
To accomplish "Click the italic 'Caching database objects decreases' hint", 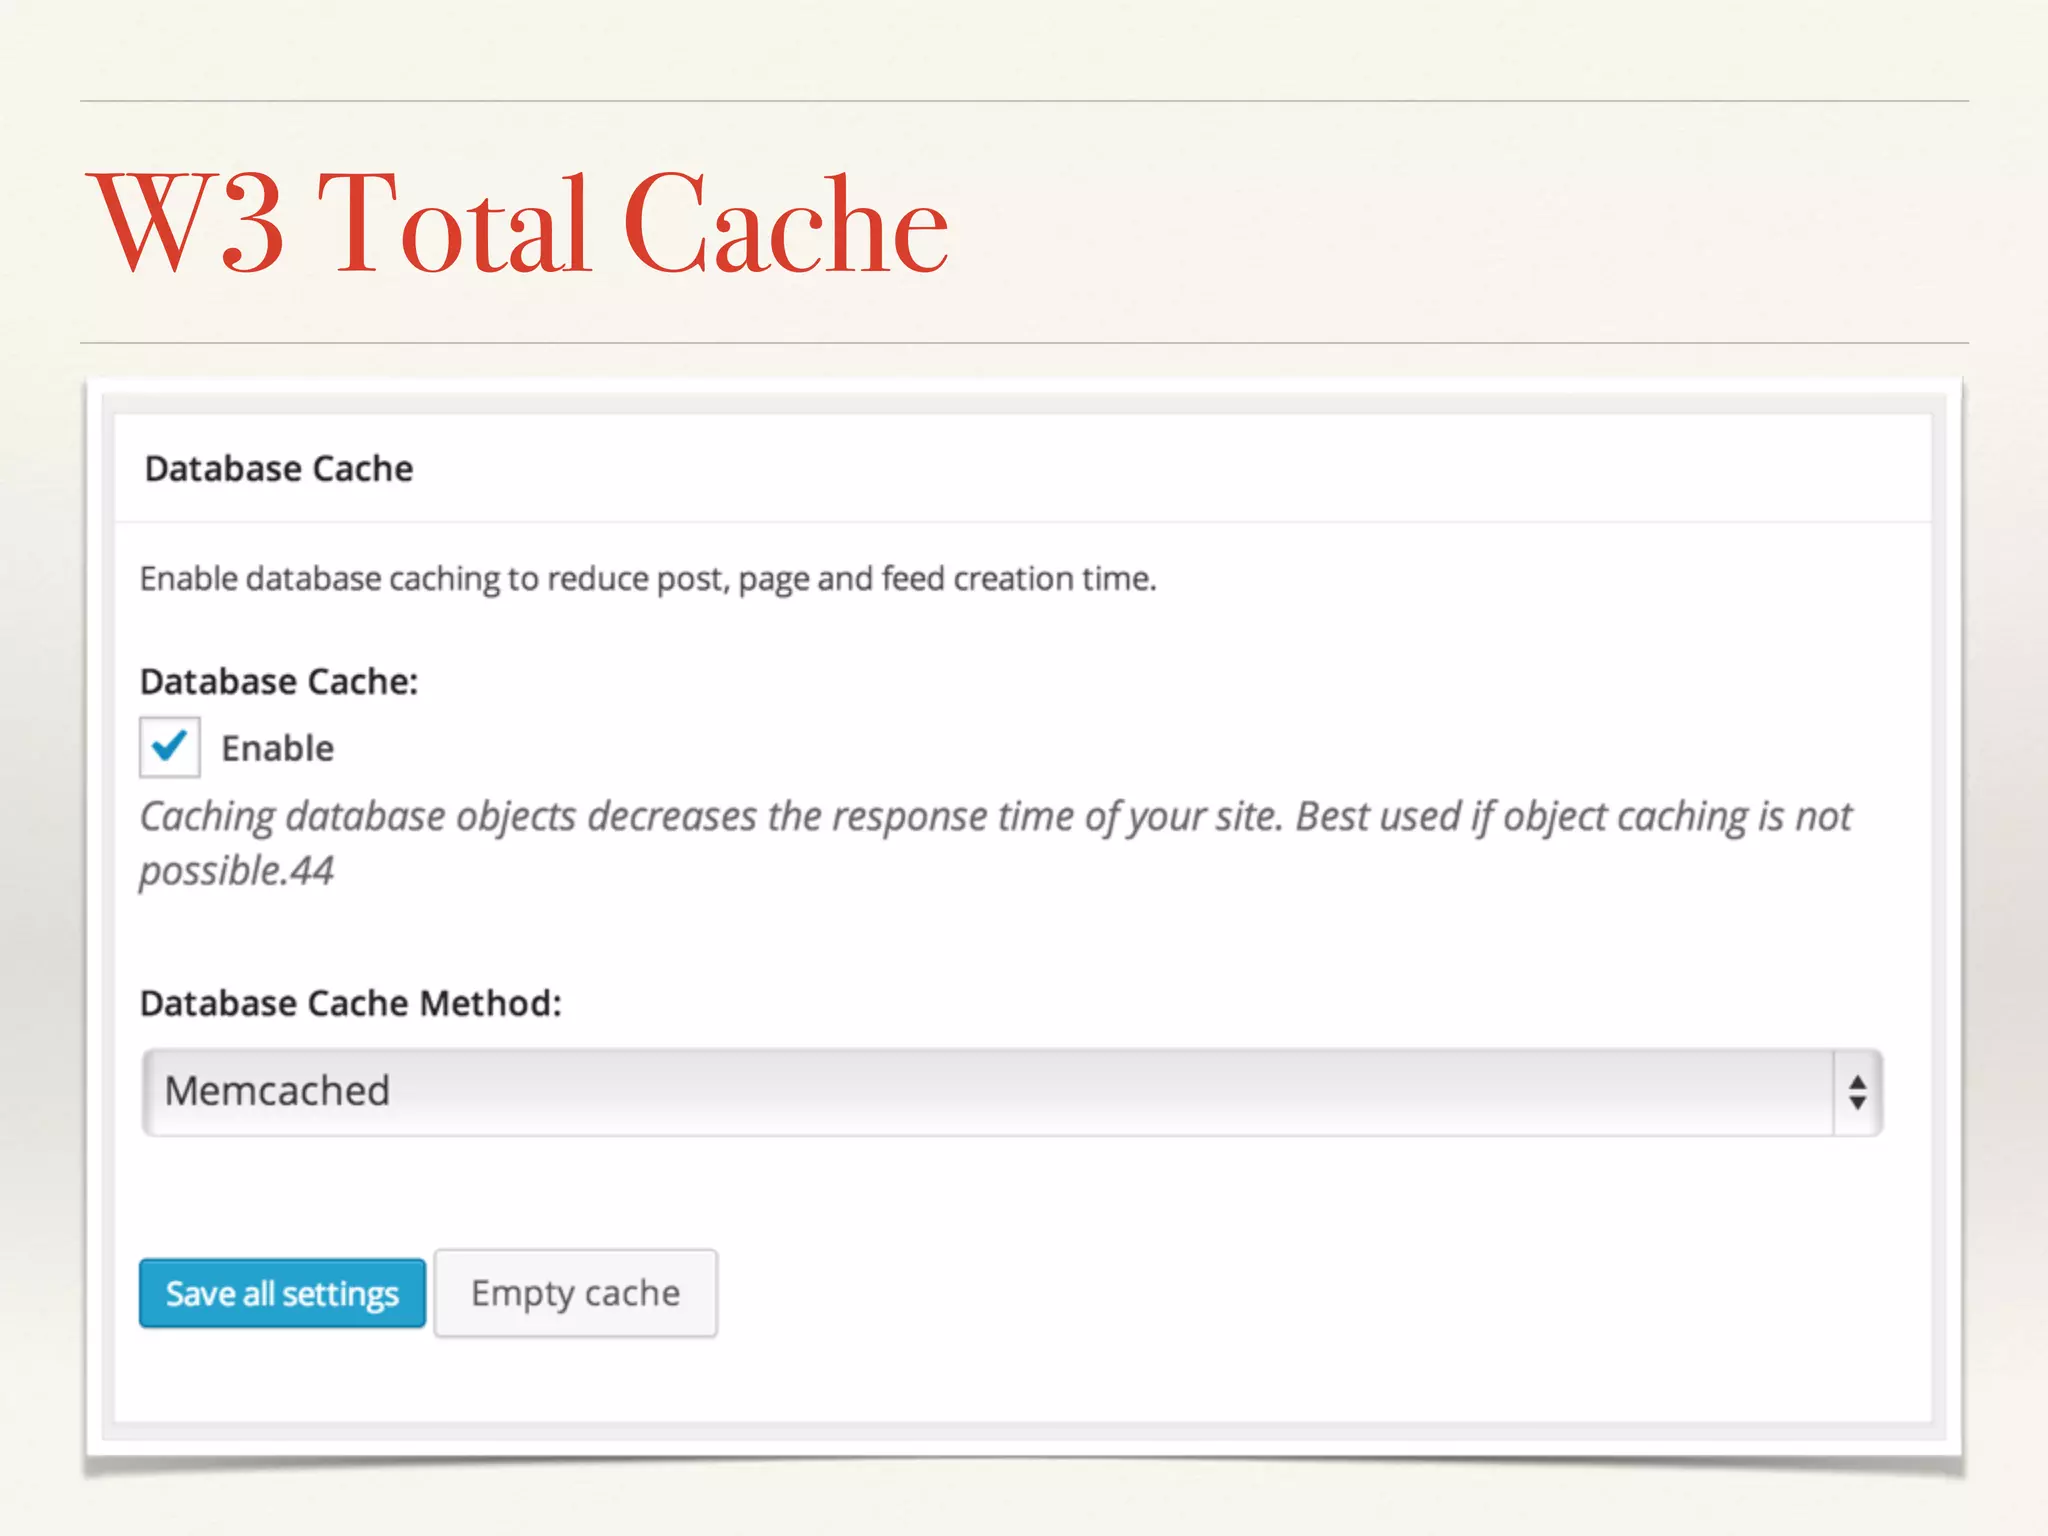I will 995,843.
